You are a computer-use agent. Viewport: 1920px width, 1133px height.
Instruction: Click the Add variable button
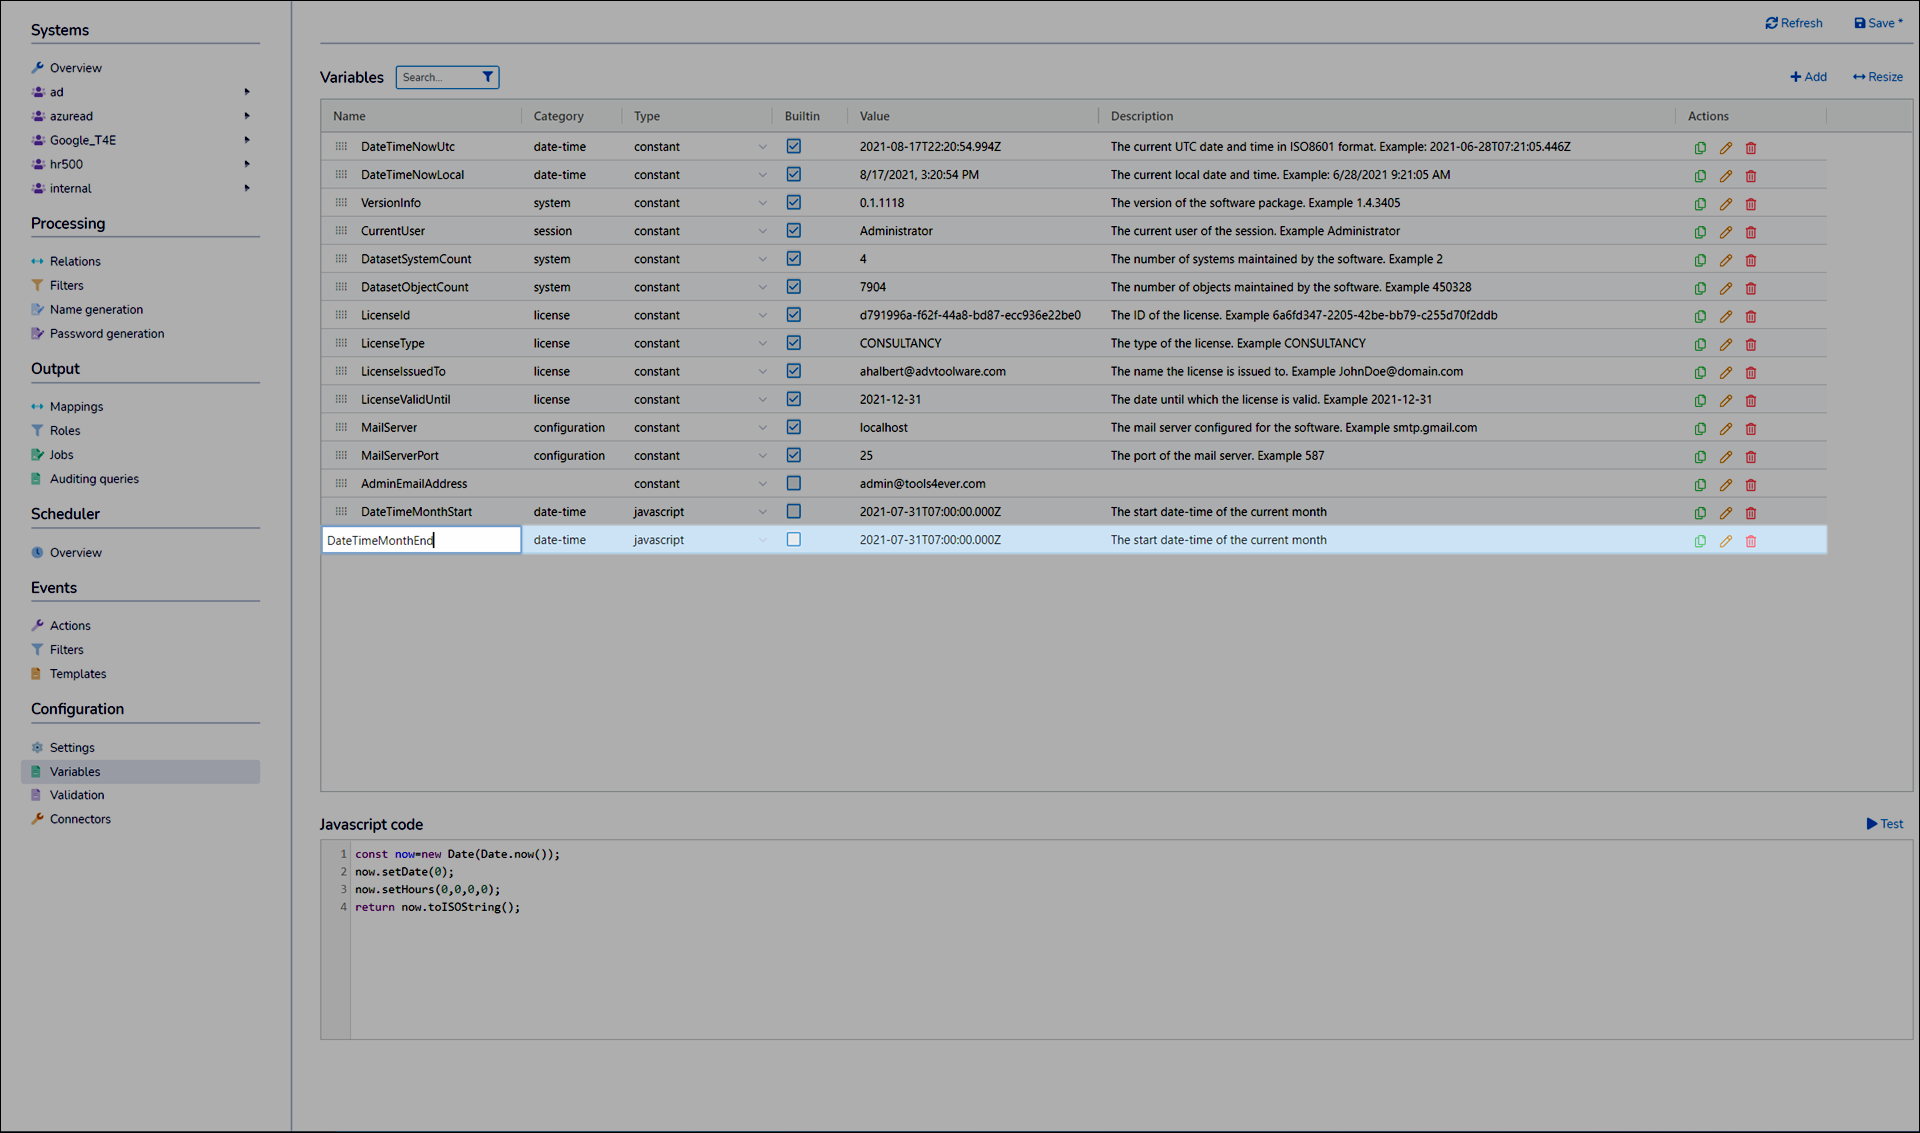pos(1808,77)
